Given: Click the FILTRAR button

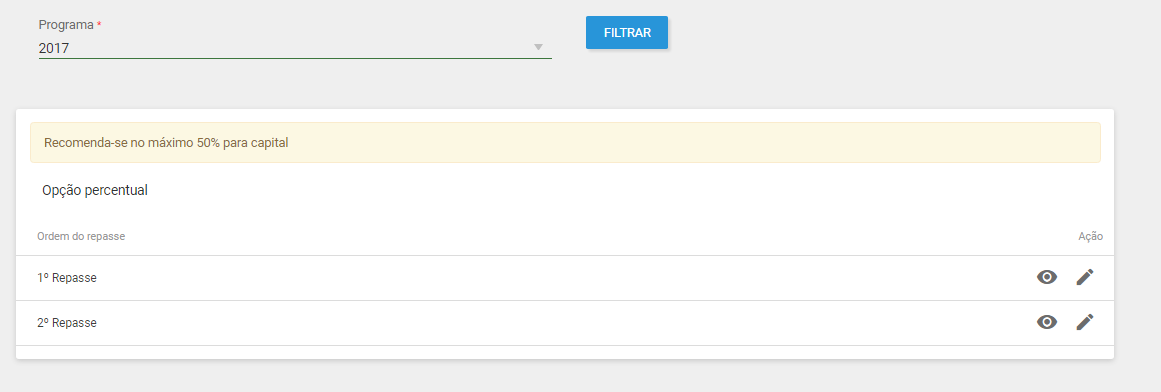Looking at the screenshot, I should [x=626, y=33].
